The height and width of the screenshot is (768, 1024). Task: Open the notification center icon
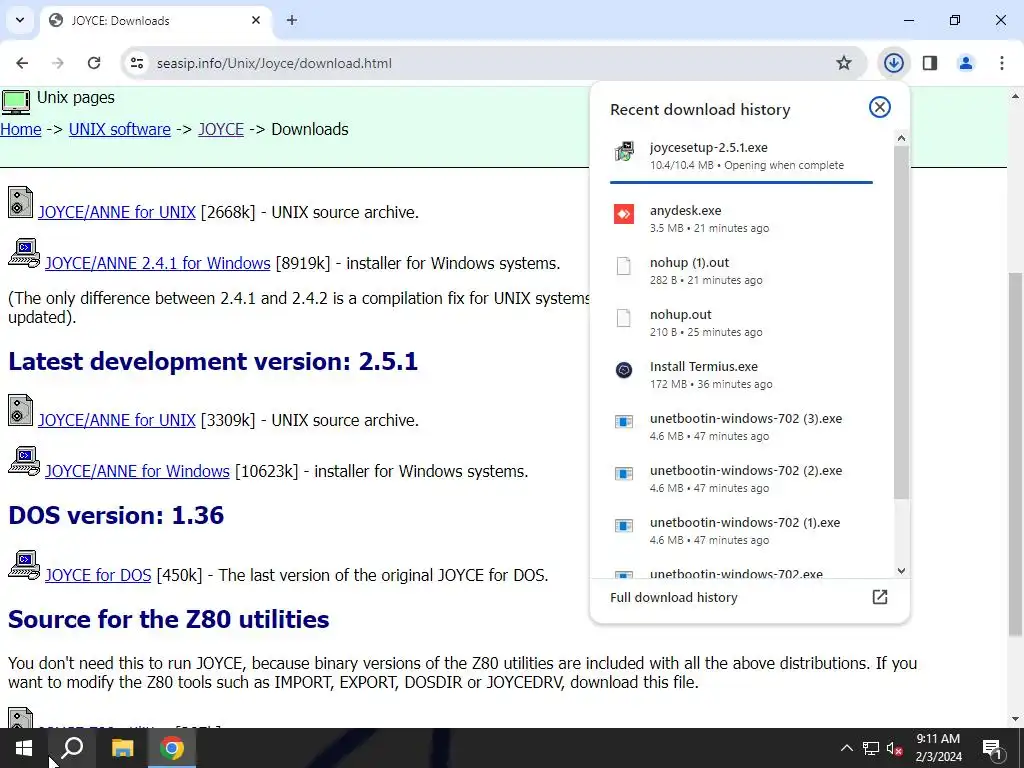pyautogui.click(x=993, y=748)
